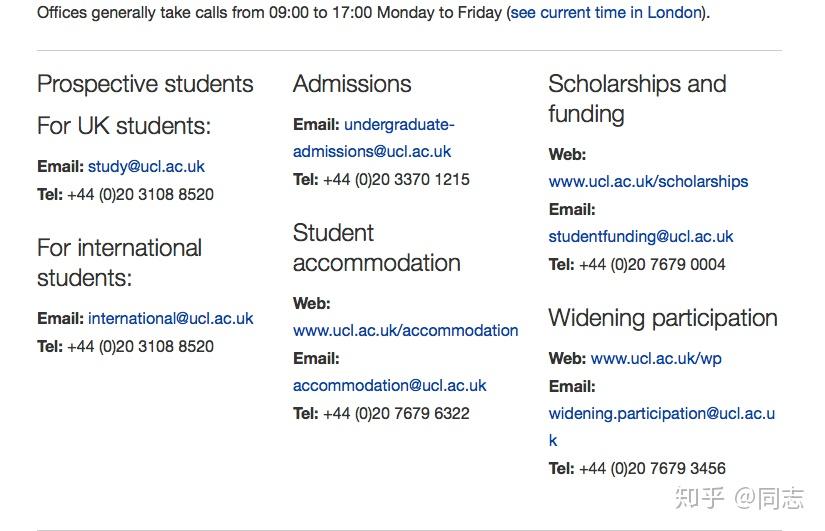825x531 pixels.
Task: Click the Admissions phone number ending 1215
Action: point(396,180)
